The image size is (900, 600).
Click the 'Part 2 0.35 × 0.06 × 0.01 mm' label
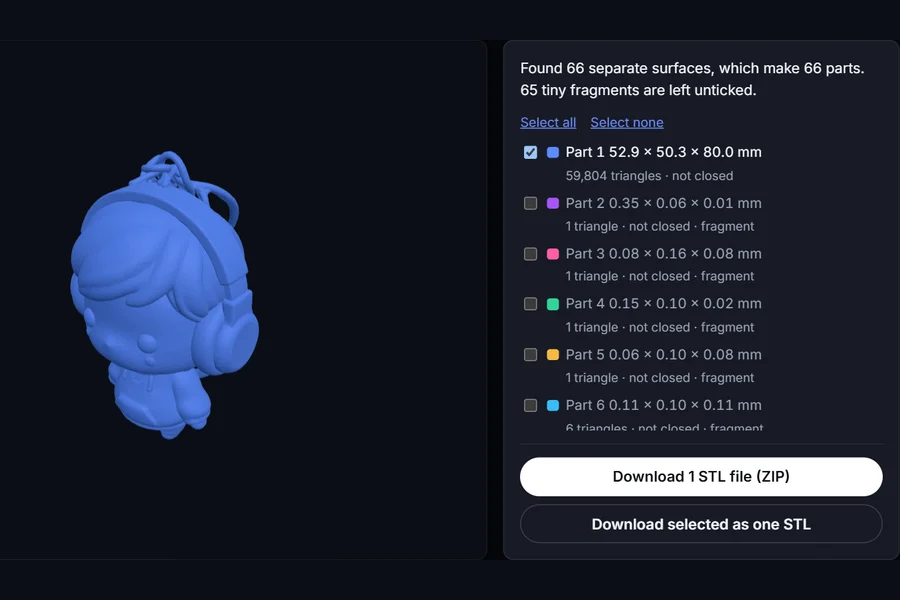(x=664, y=203)
